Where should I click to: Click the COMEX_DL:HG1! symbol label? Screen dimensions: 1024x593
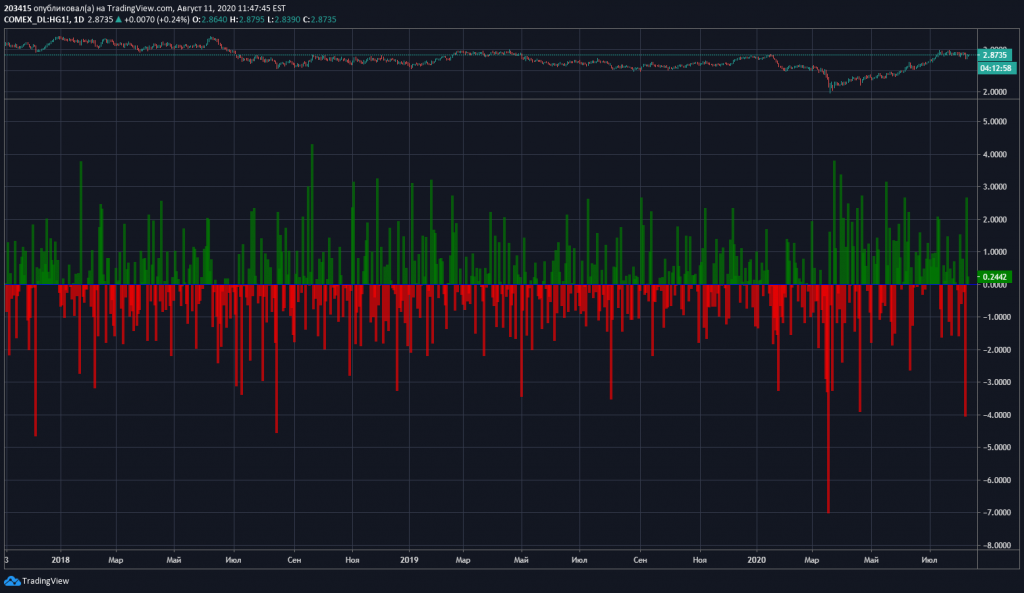pos(37,20)
